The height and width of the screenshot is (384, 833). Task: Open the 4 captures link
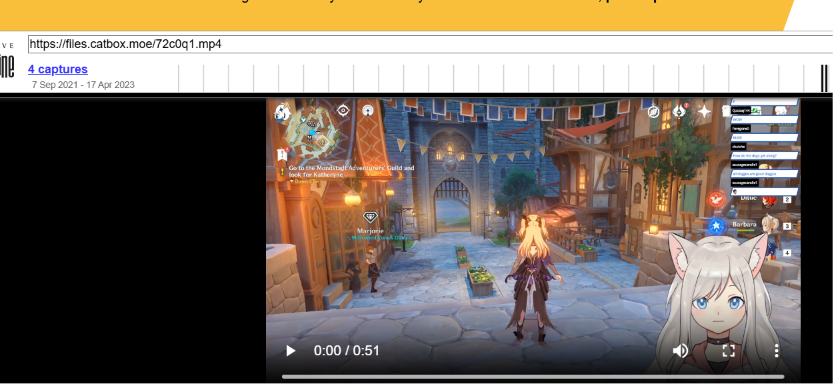(58, 69)
